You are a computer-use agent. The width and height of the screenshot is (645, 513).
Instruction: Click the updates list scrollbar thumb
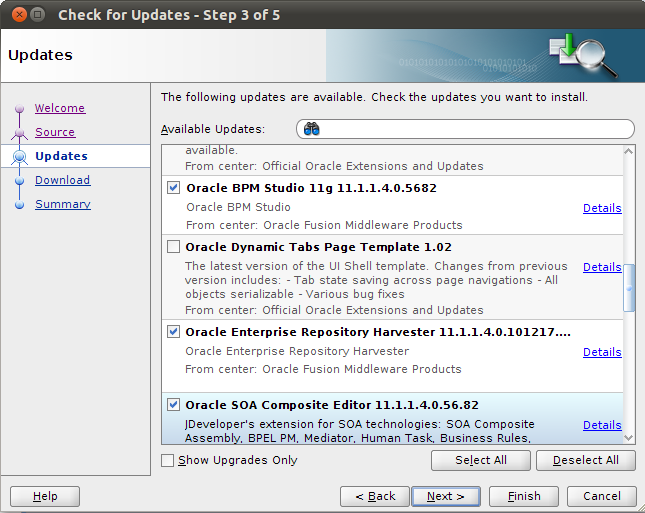click(x=629, y=288)
